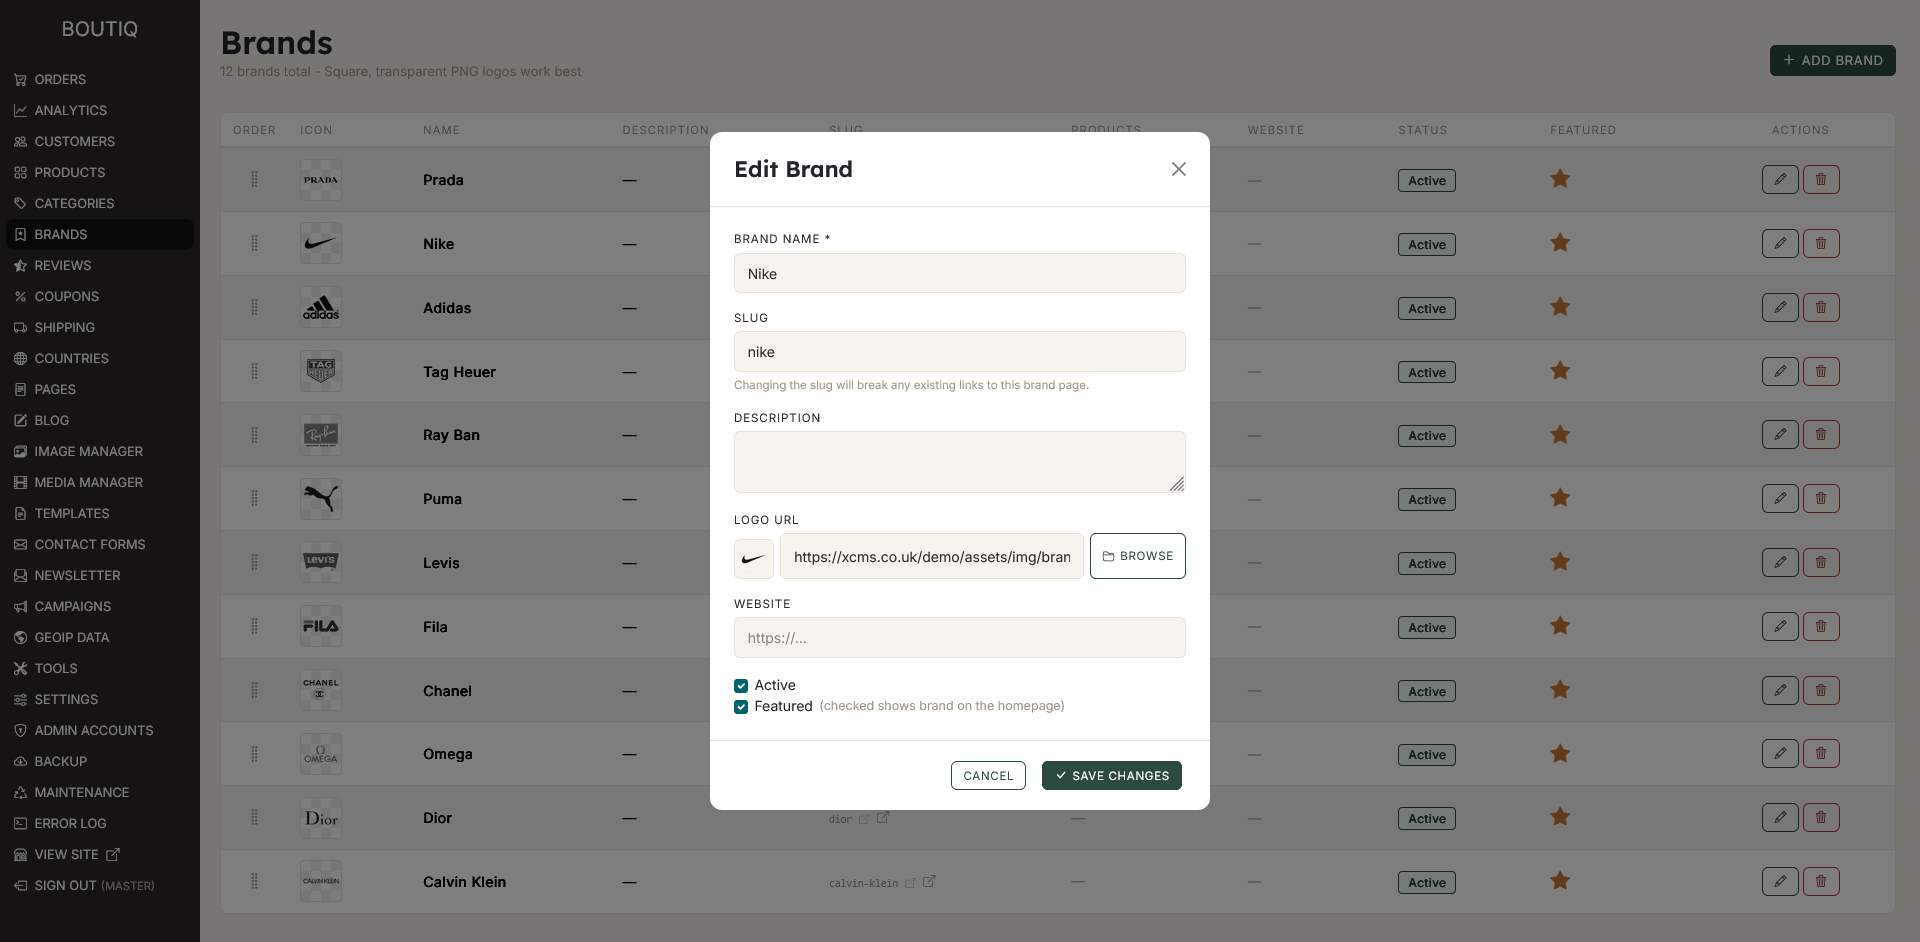Click the drag handle for Levis row
The image size is (1920, 942).
tap(254, 563)
